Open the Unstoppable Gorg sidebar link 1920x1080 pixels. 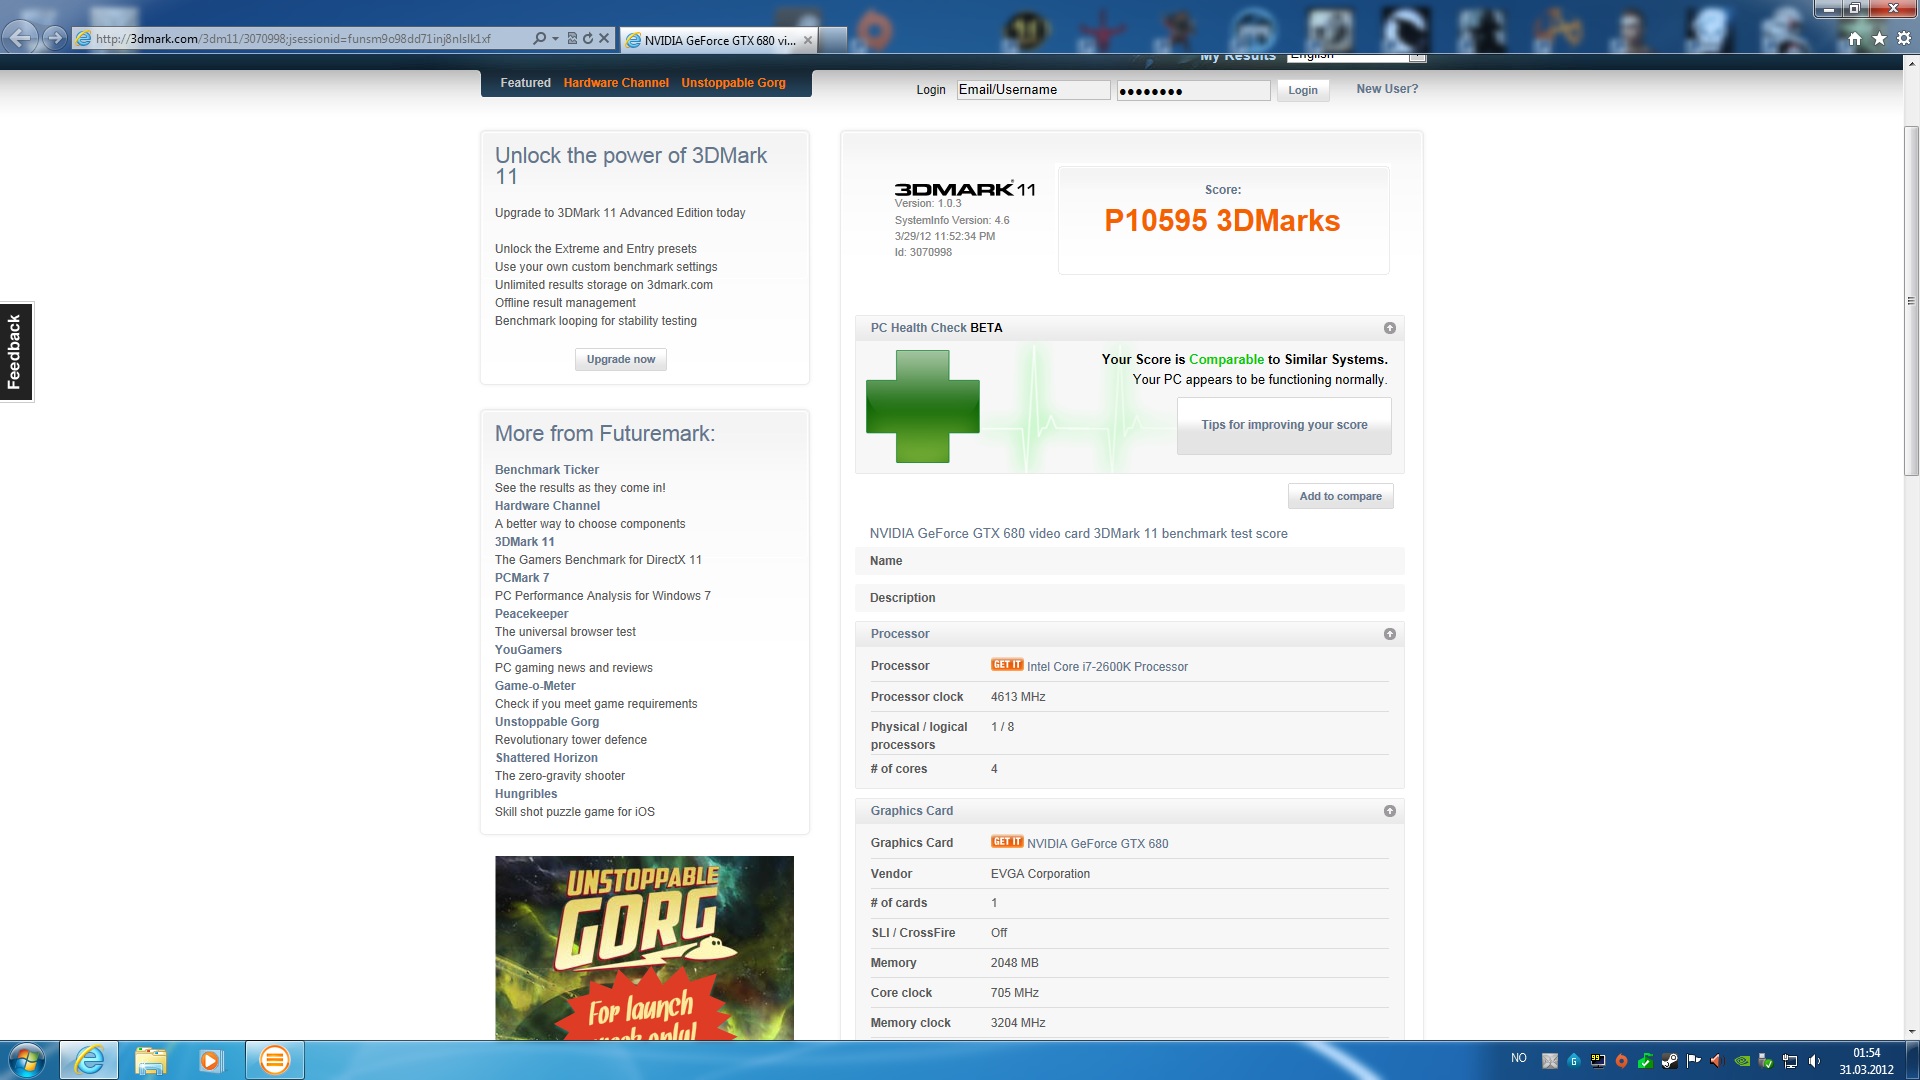547,722
